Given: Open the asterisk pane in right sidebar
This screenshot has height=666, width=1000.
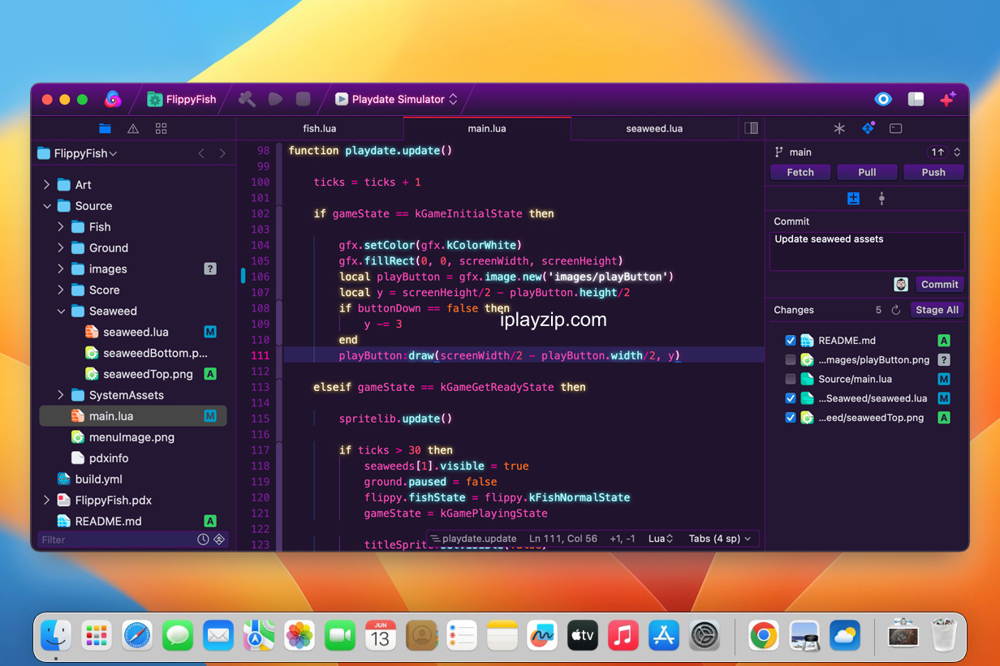Looking at the screenshot, I should coord(839,128).
